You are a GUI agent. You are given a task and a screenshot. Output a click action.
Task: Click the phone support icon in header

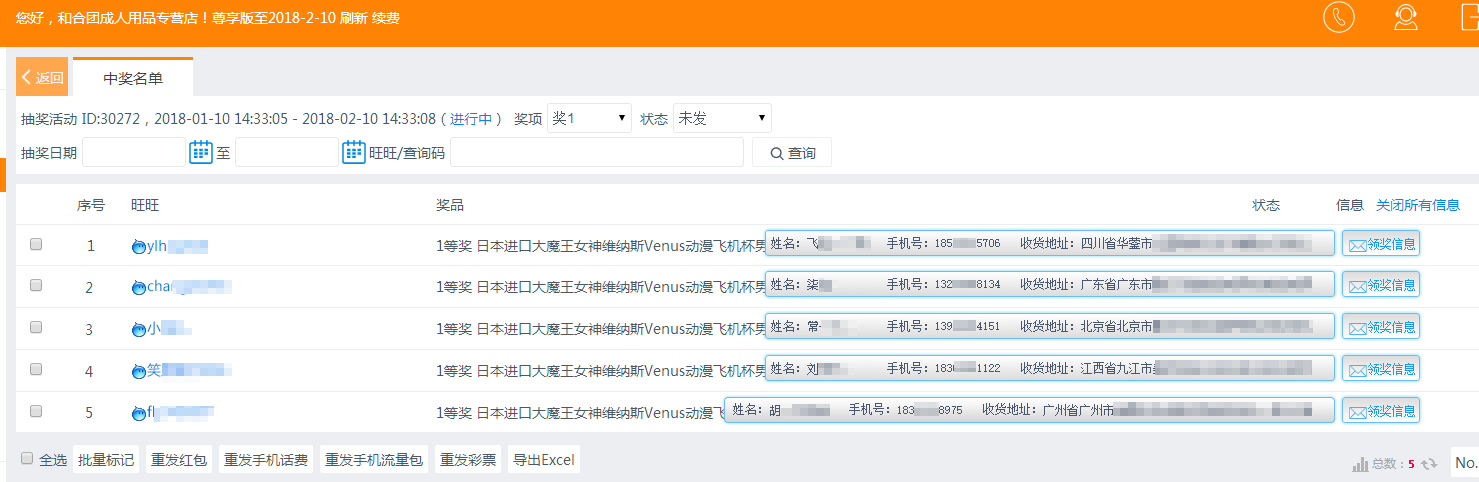1338,18
